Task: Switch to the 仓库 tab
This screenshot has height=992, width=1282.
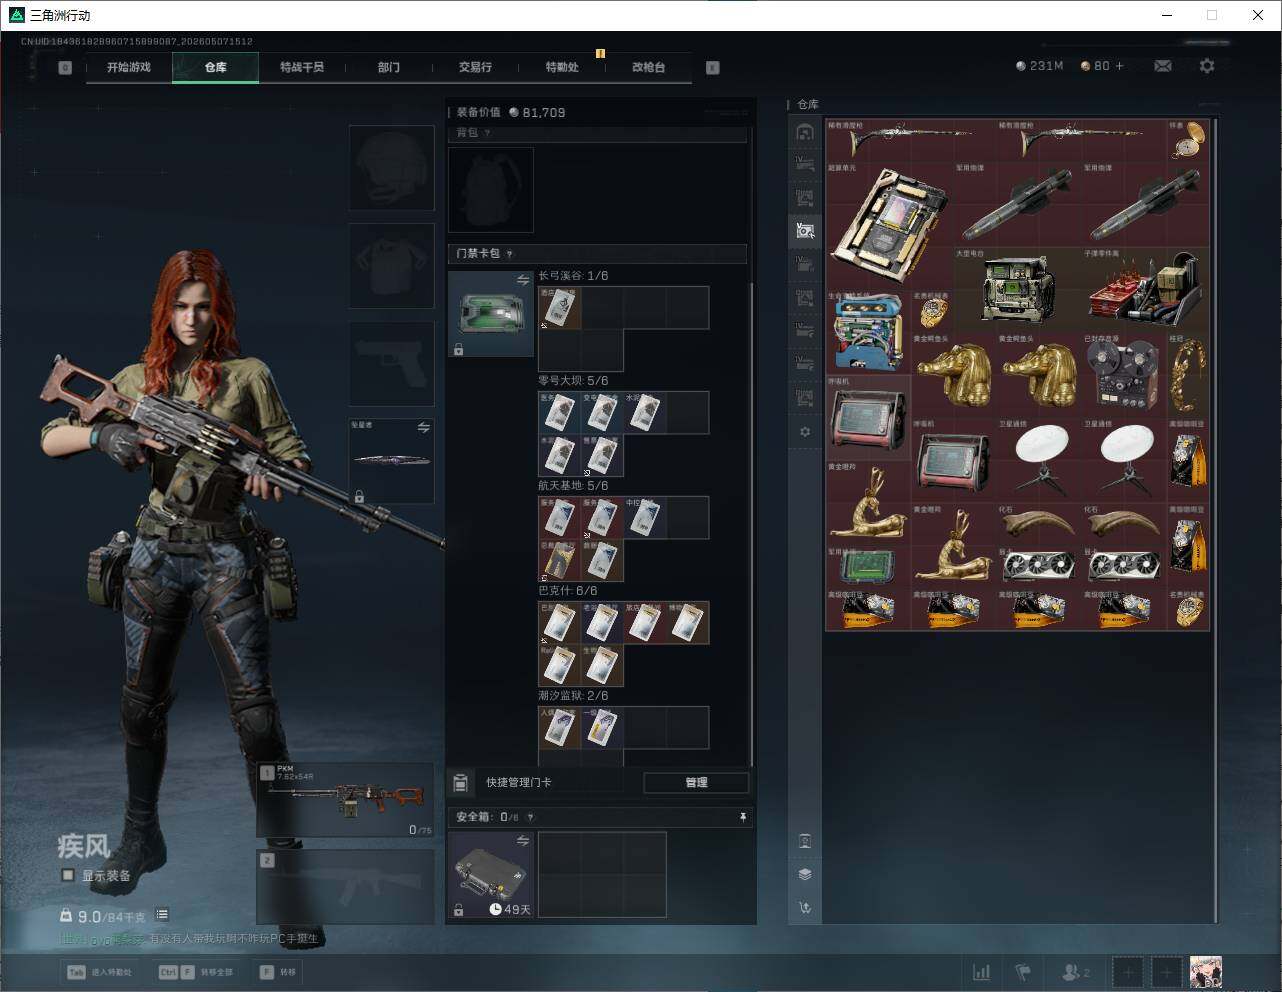Action: (x=216, y=67)
